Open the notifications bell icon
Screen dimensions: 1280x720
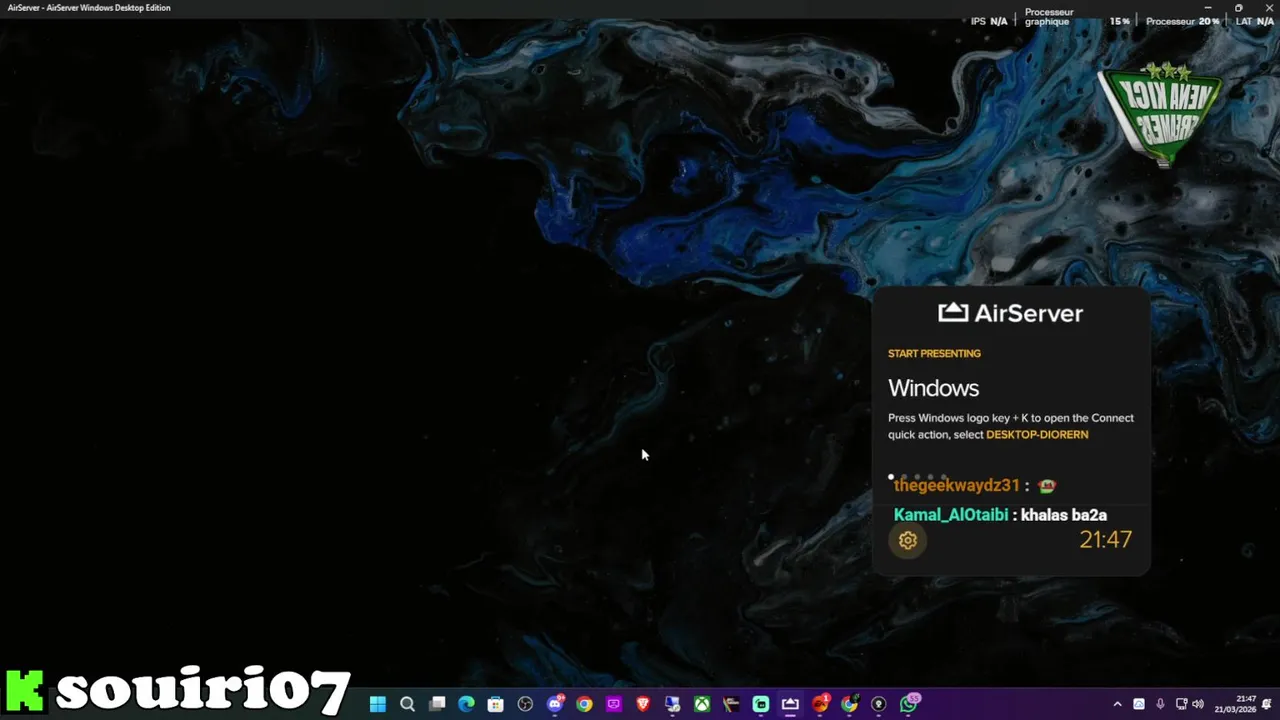click(x=1267, y=704)
